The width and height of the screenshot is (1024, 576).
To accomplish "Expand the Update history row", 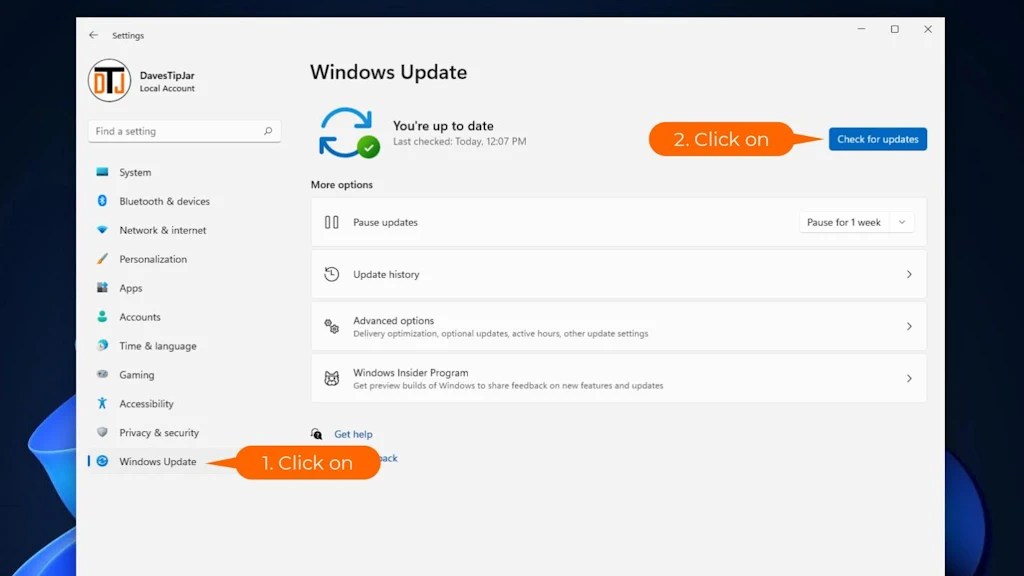I will pyautogui.click(x=618, y=274).
